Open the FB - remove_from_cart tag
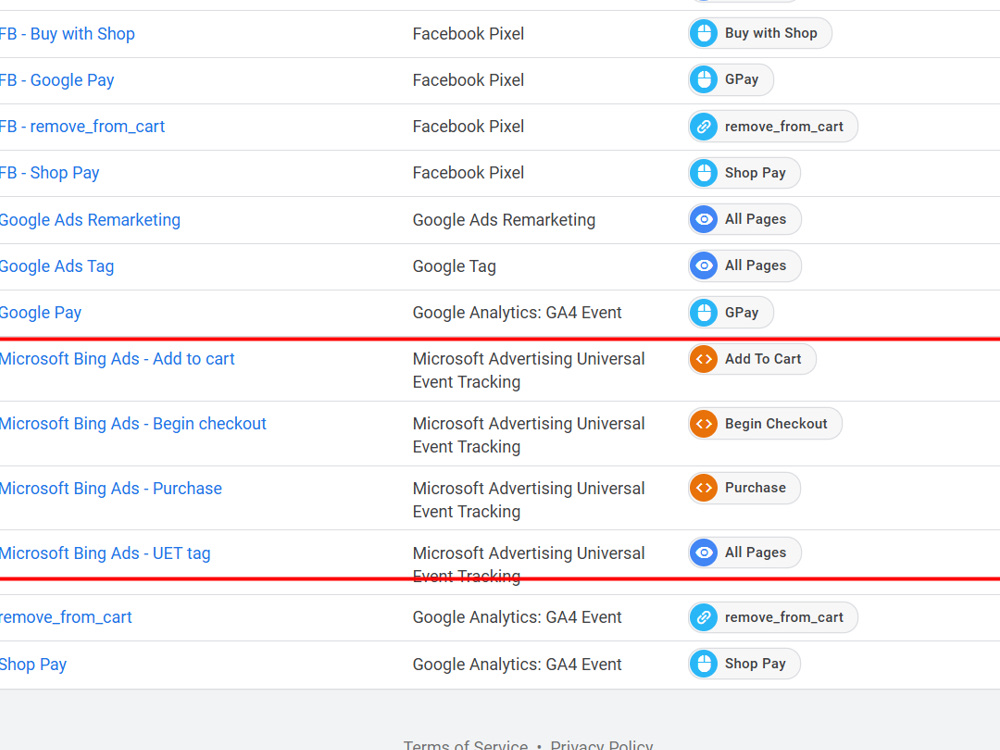 (82, 126)
